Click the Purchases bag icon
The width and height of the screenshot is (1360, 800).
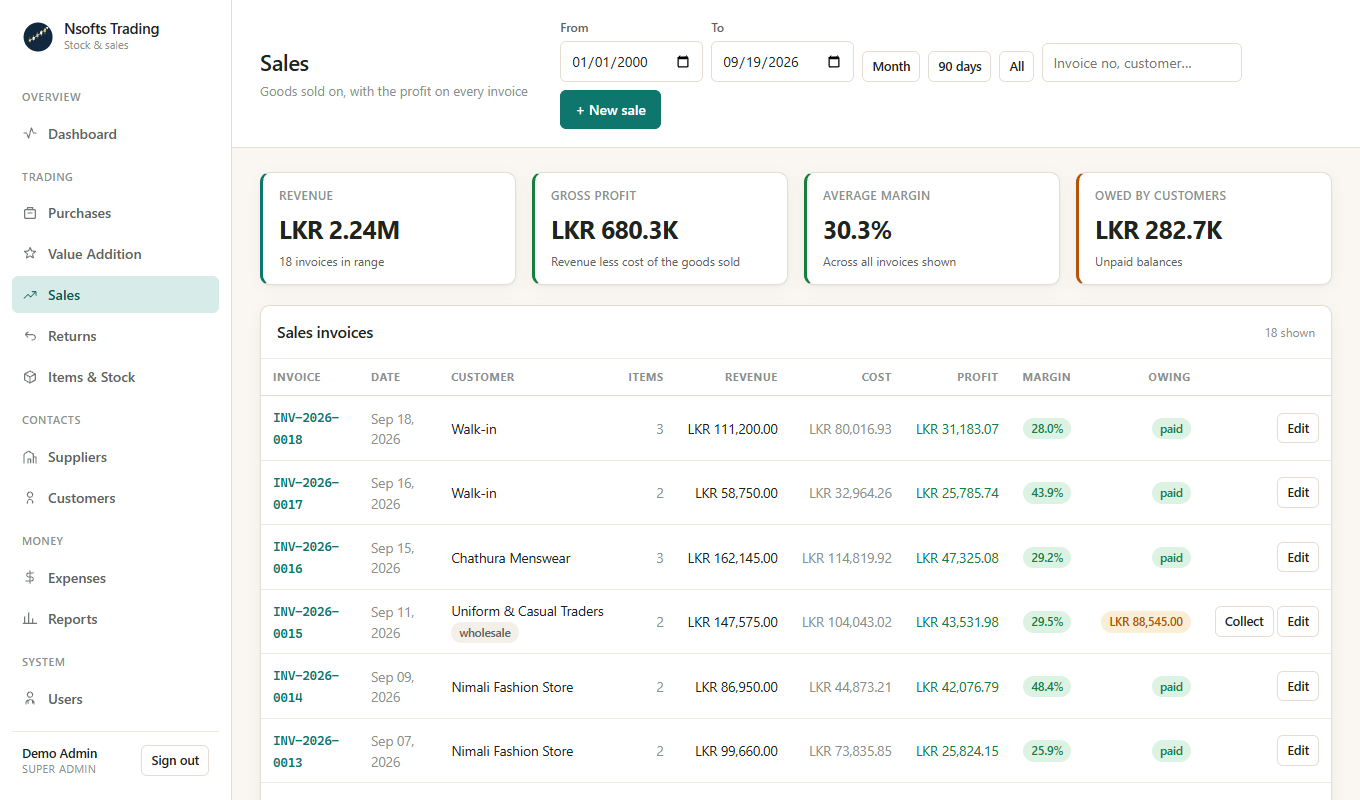click(30, 213)
